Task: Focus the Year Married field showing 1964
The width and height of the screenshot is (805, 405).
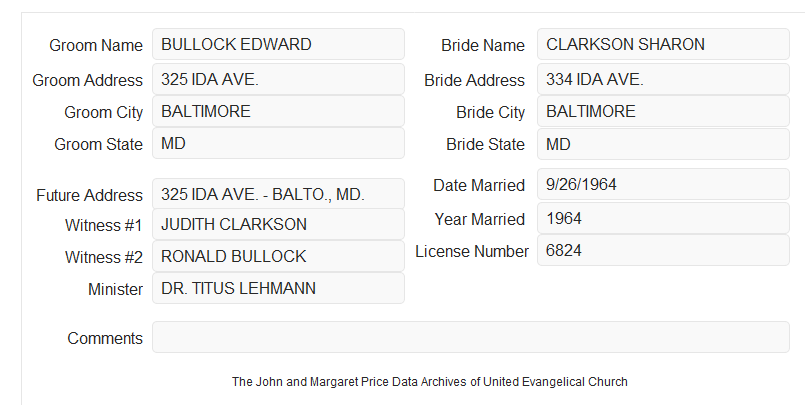Action: tap(663, 218)
